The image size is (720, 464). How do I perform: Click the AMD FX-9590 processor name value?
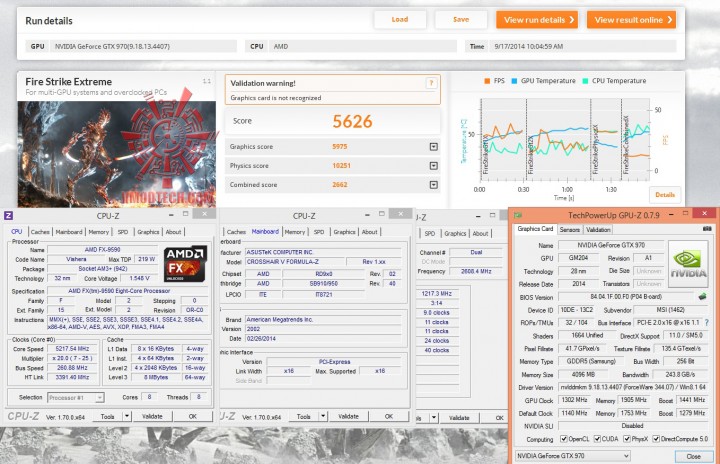102,249
